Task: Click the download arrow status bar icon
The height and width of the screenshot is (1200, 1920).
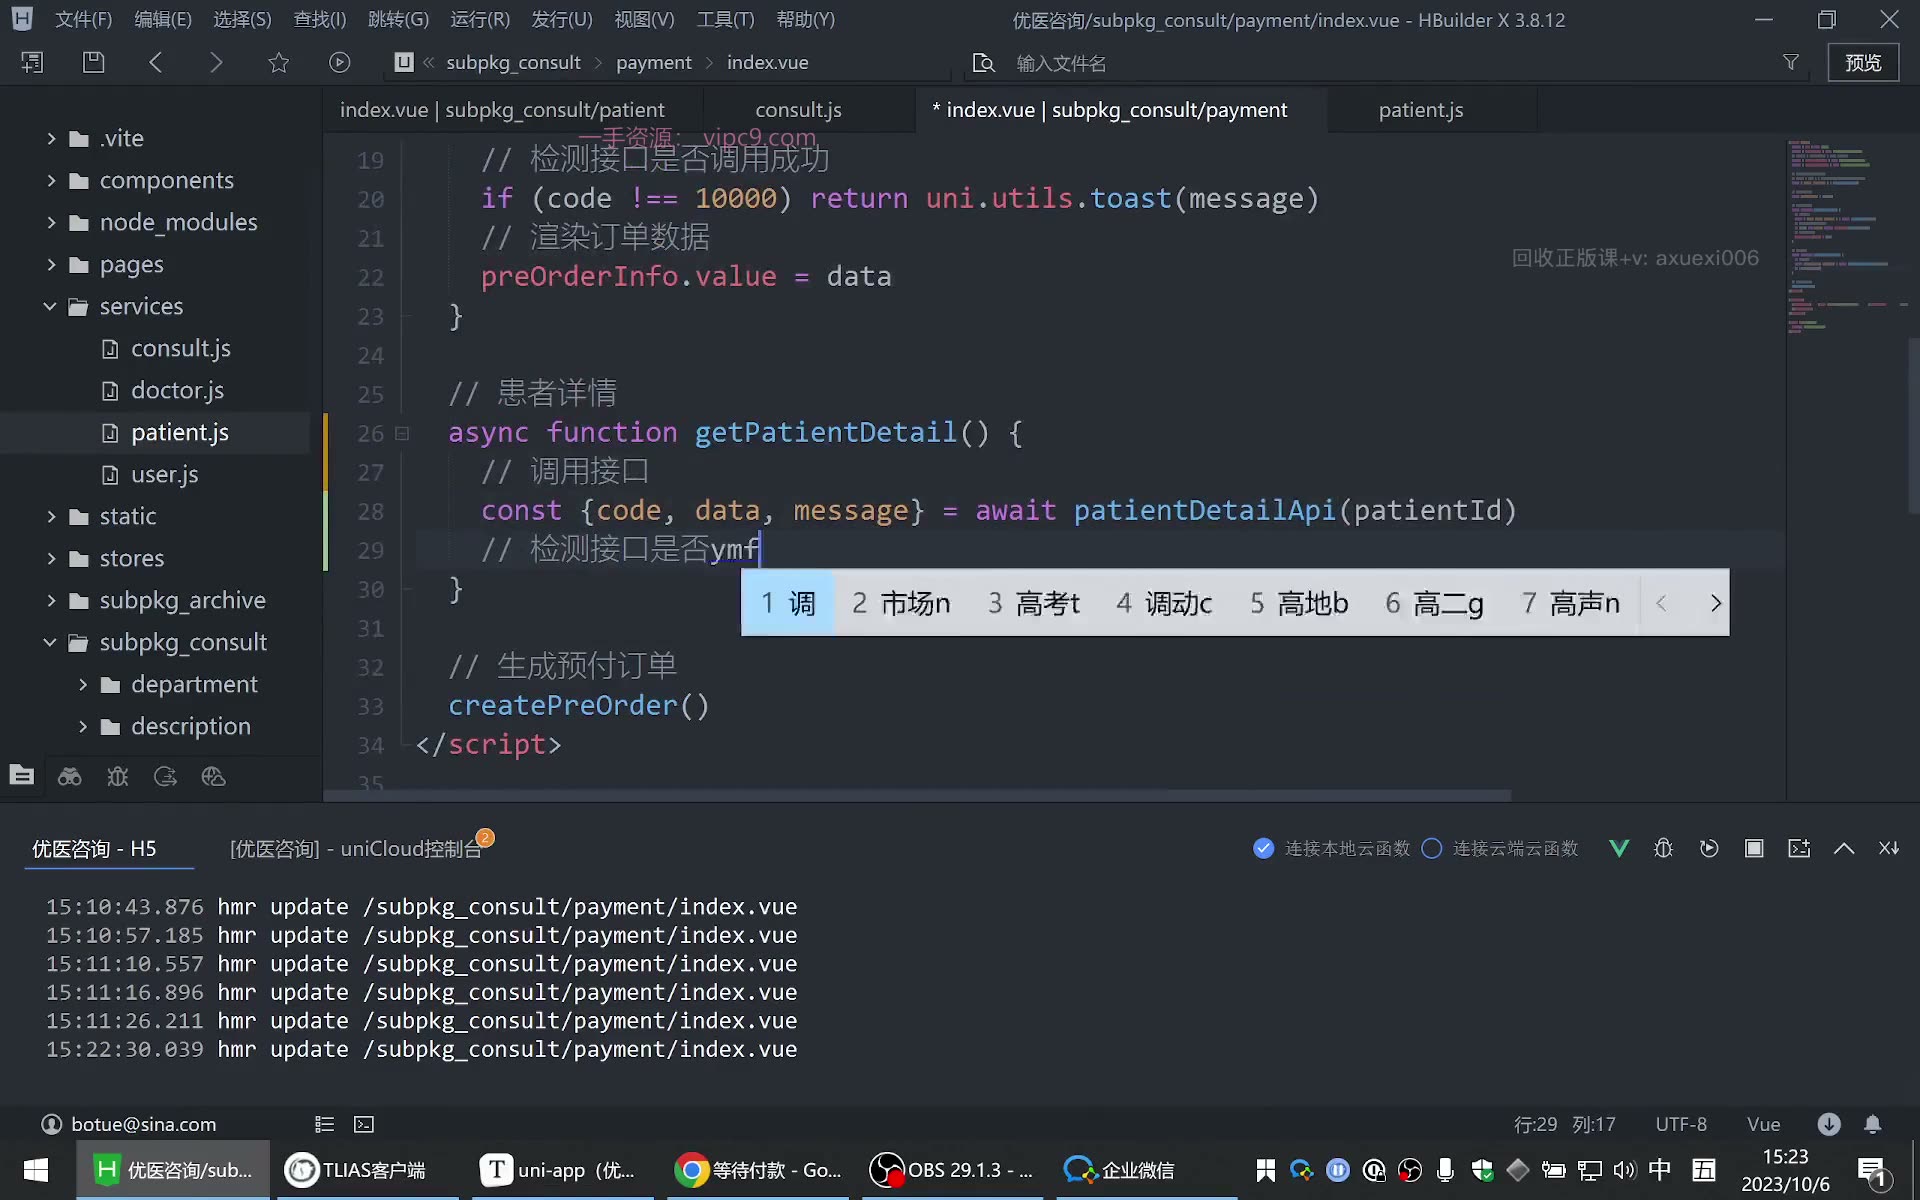Action: click(x=1828, y=1124)
